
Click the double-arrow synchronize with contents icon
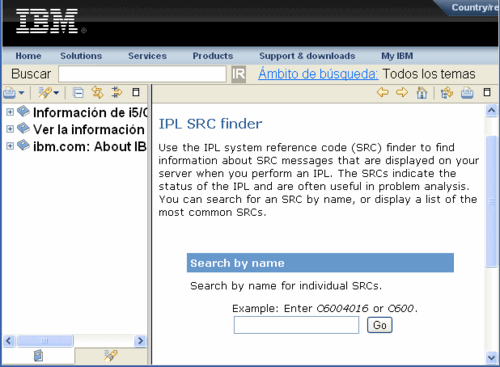click(97, 93)
